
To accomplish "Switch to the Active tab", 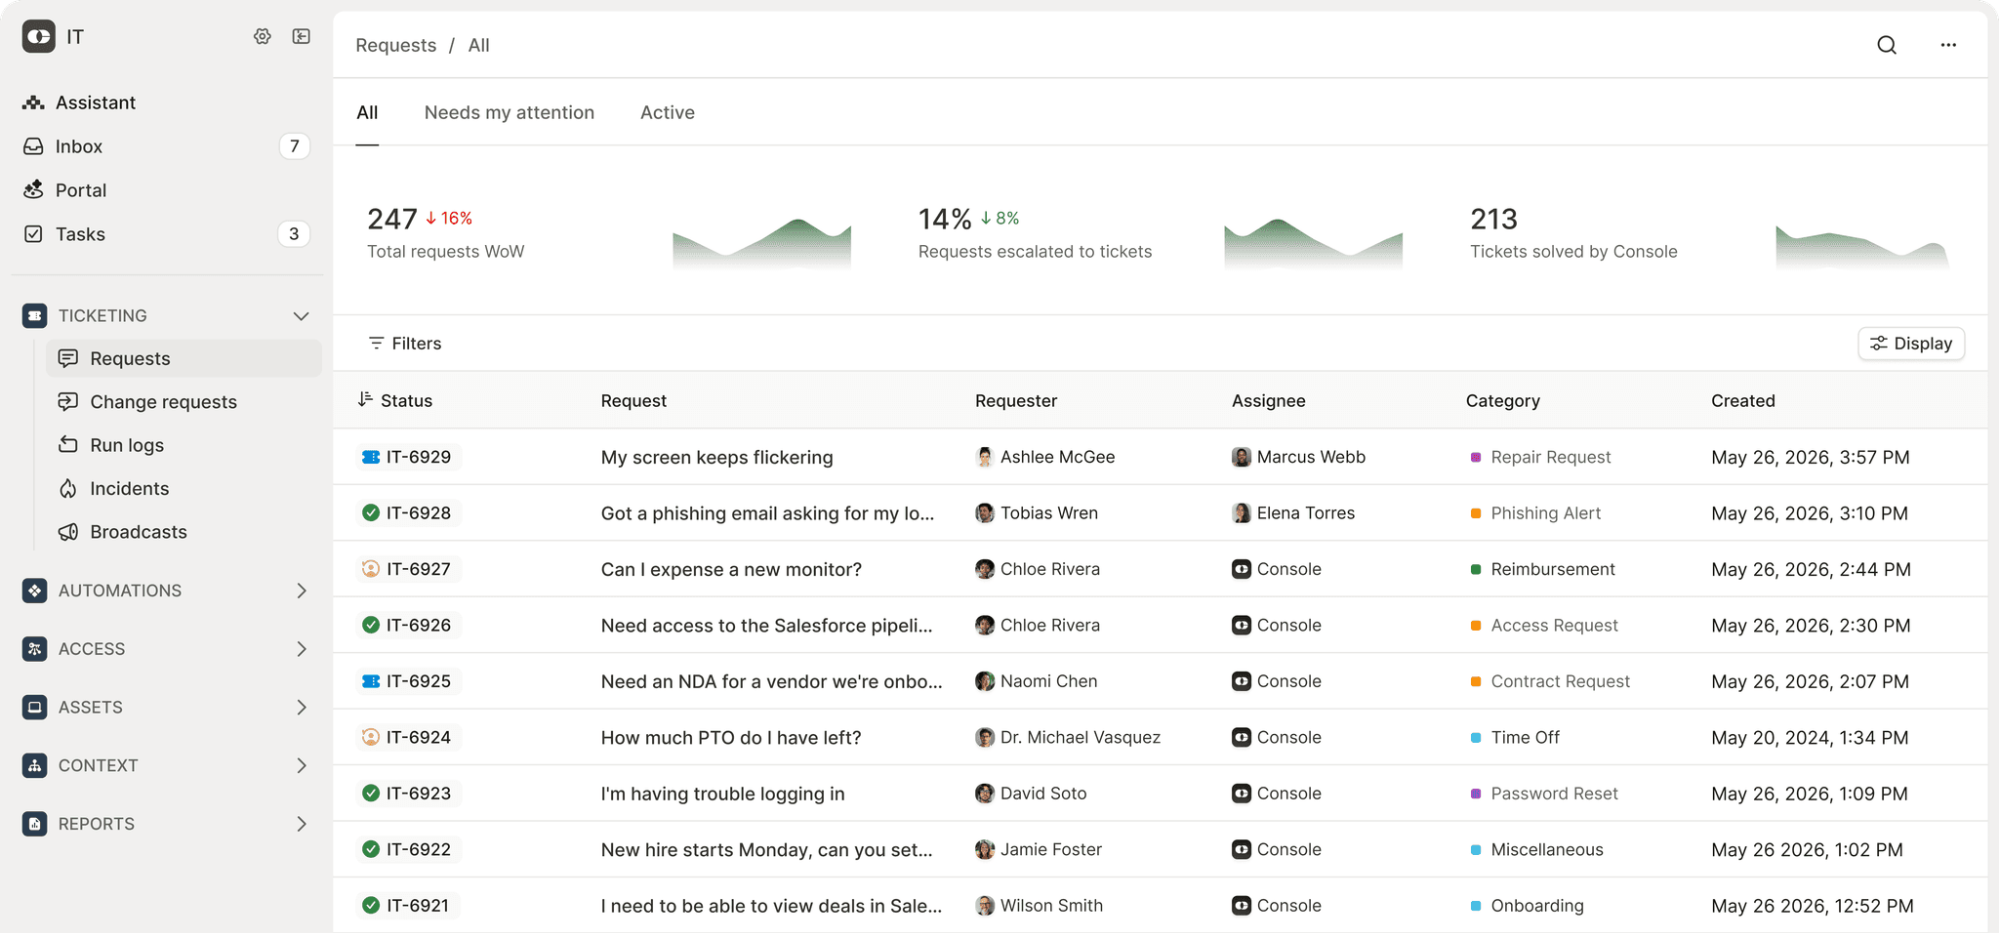I will point(667,113).
